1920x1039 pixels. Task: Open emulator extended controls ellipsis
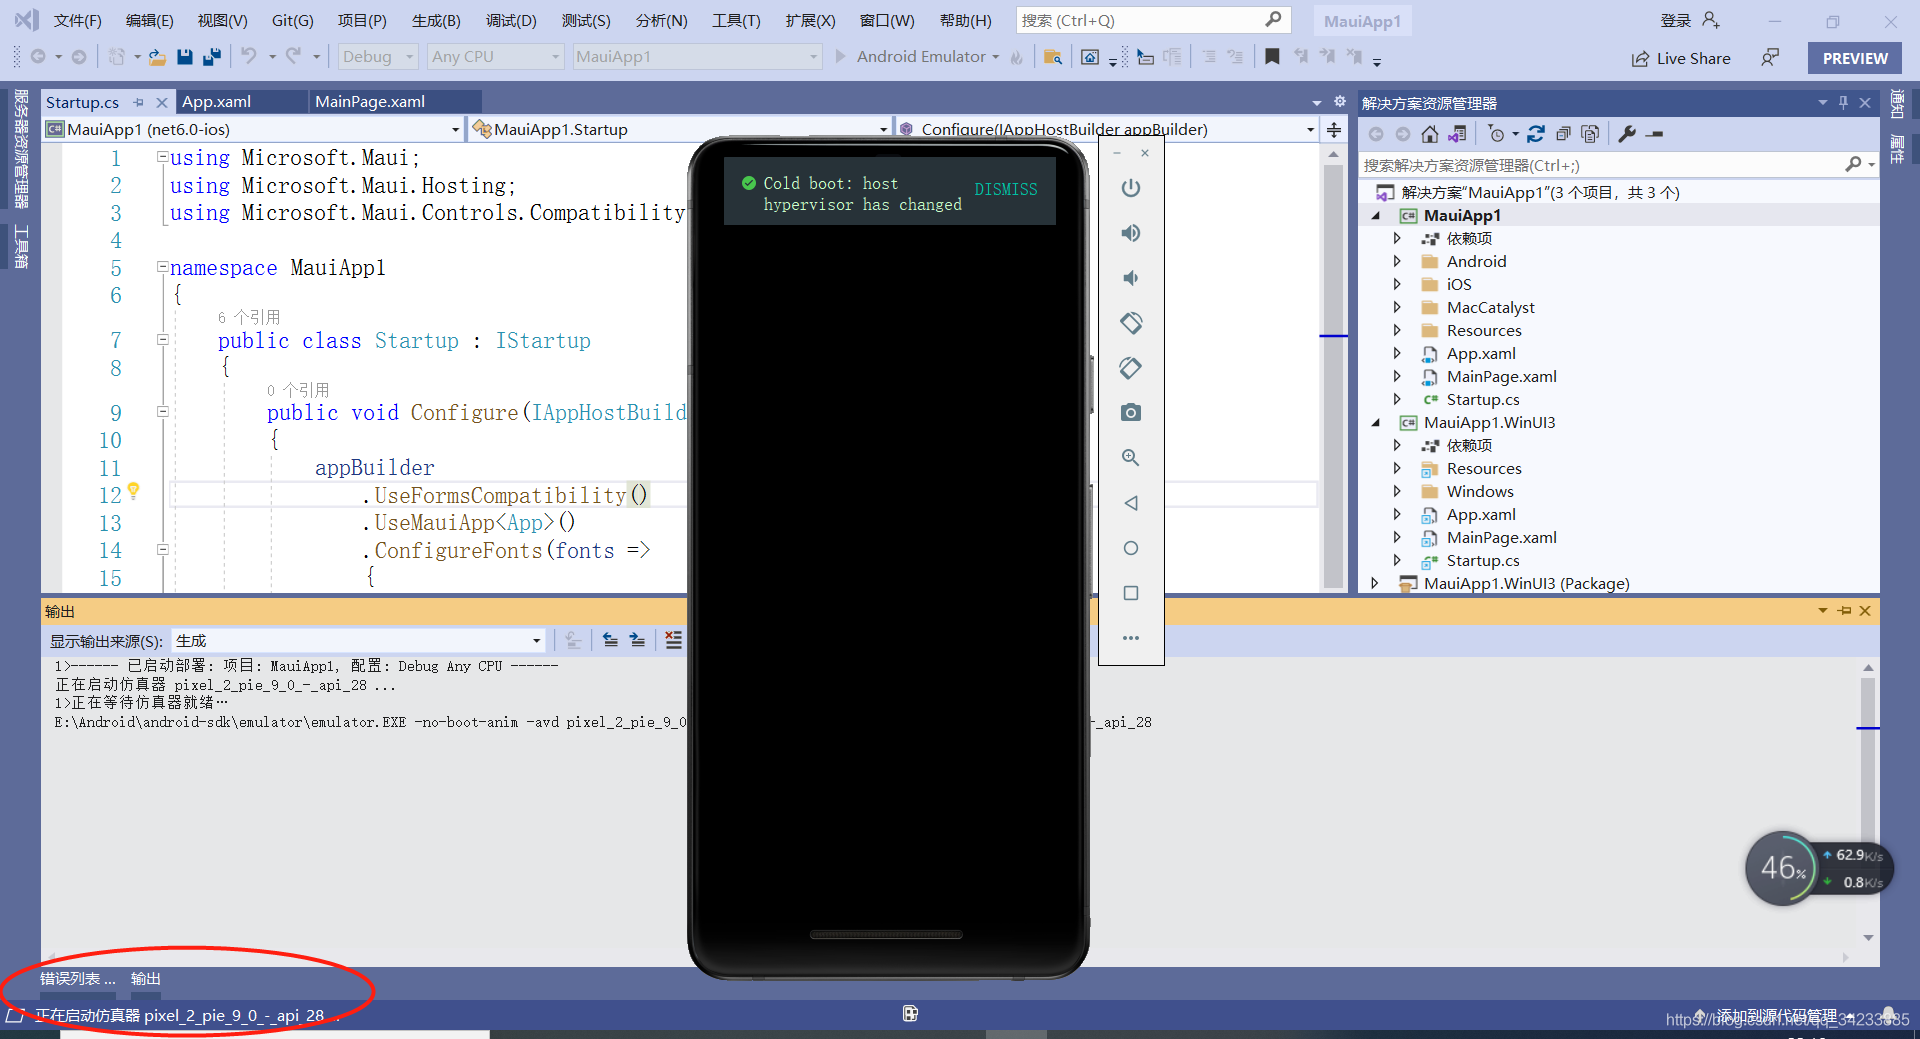[x=1130, y=638]
